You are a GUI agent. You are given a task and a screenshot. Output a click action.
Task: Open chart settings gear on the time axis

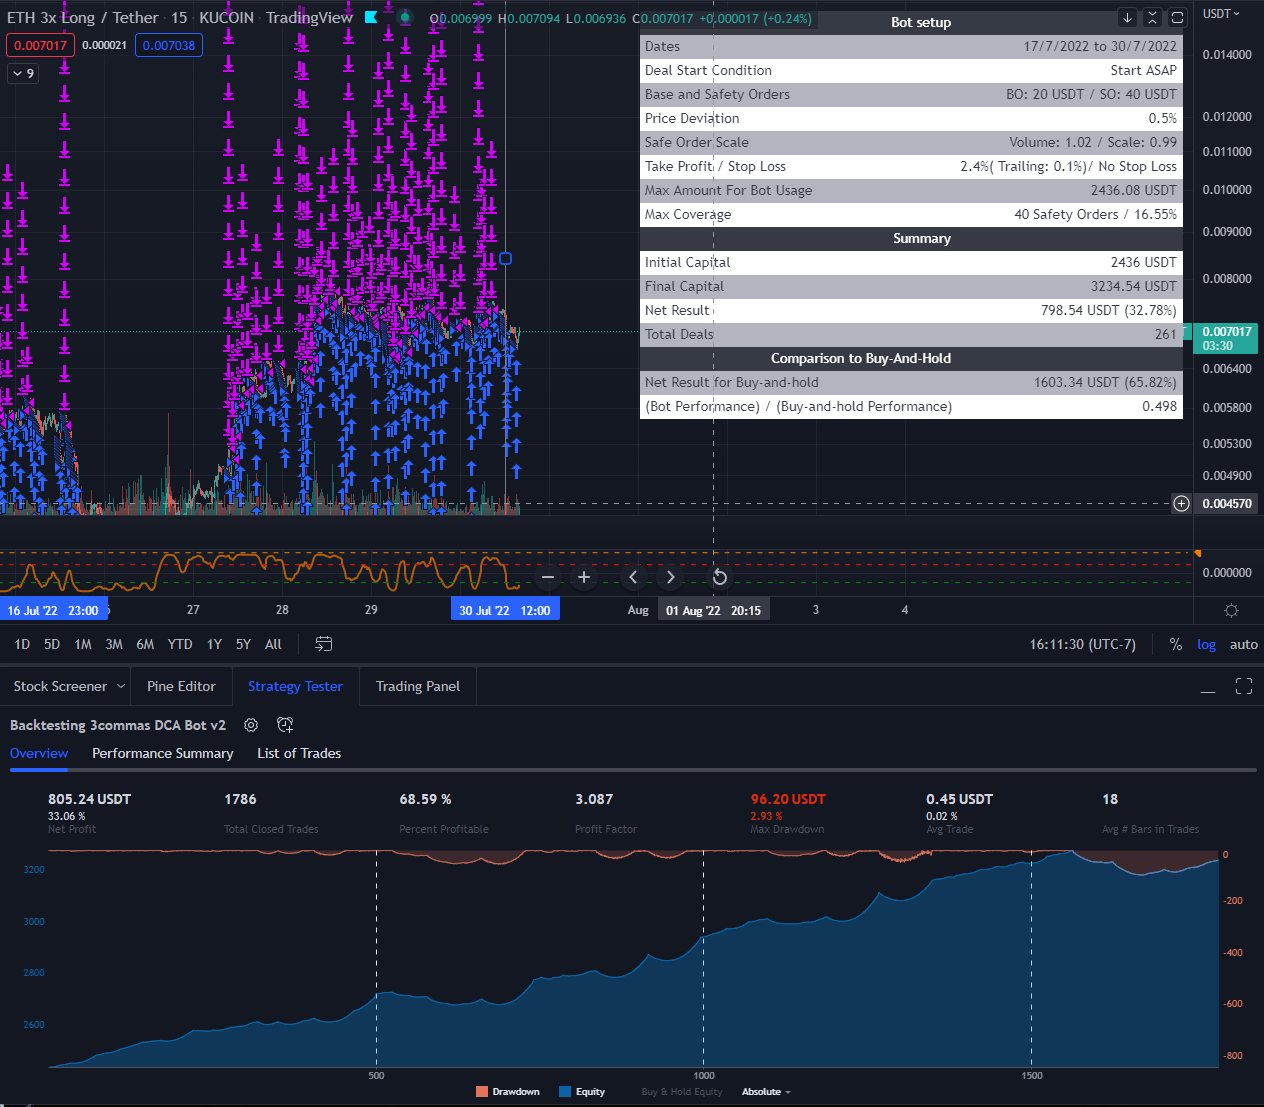click(x=1231, y=610)
